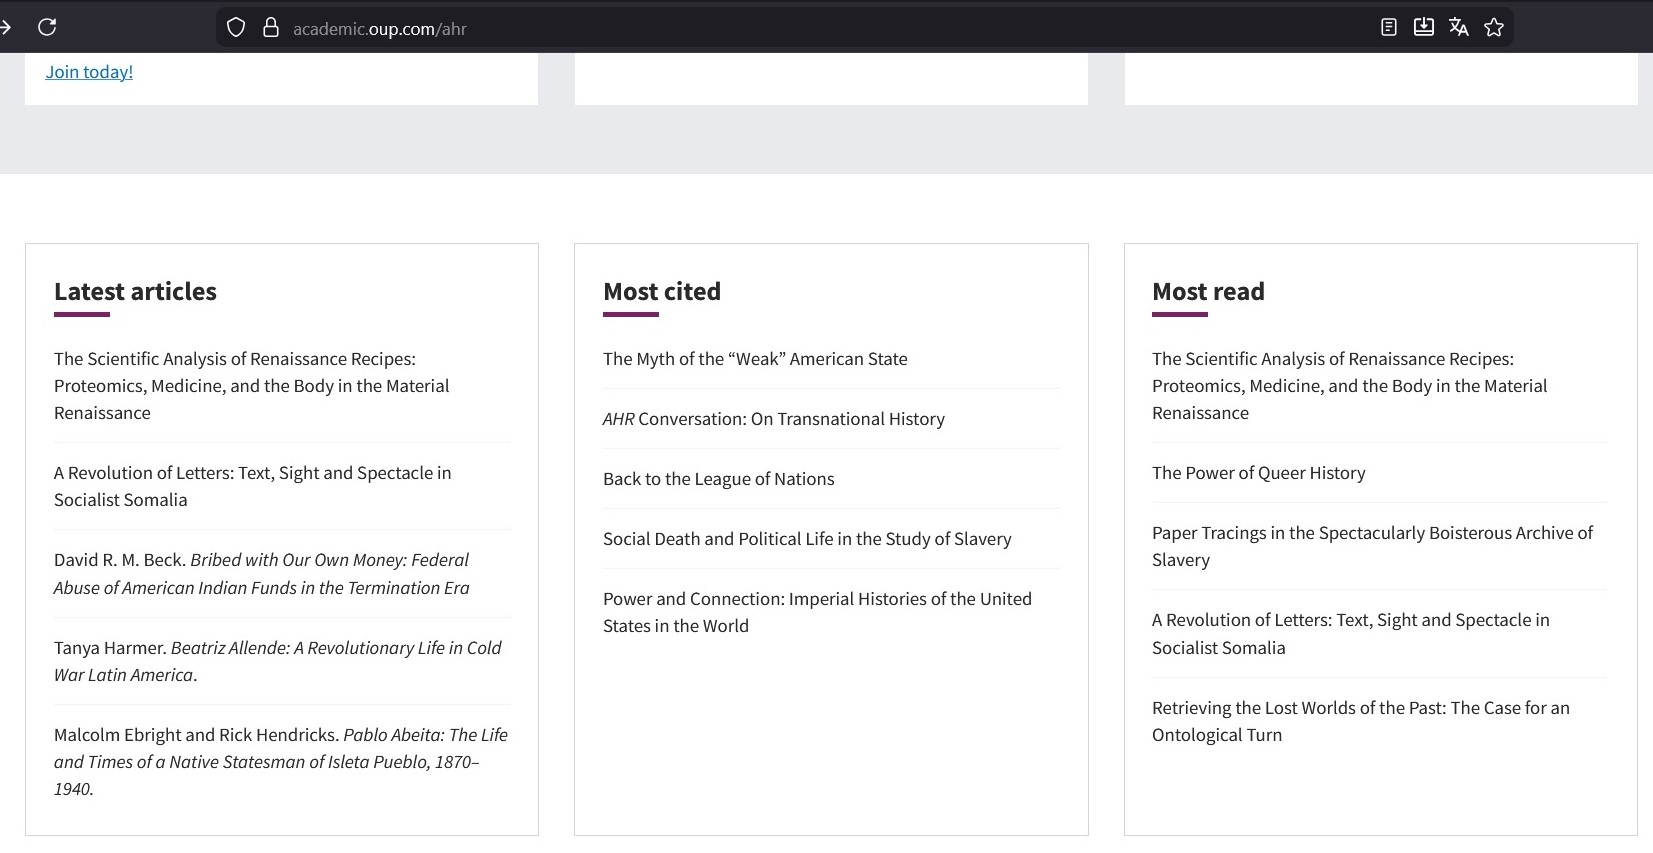Screen dimensions: 1653x853
Task: Open "The Power of Queer History" article
Action: pos(1258,473)
